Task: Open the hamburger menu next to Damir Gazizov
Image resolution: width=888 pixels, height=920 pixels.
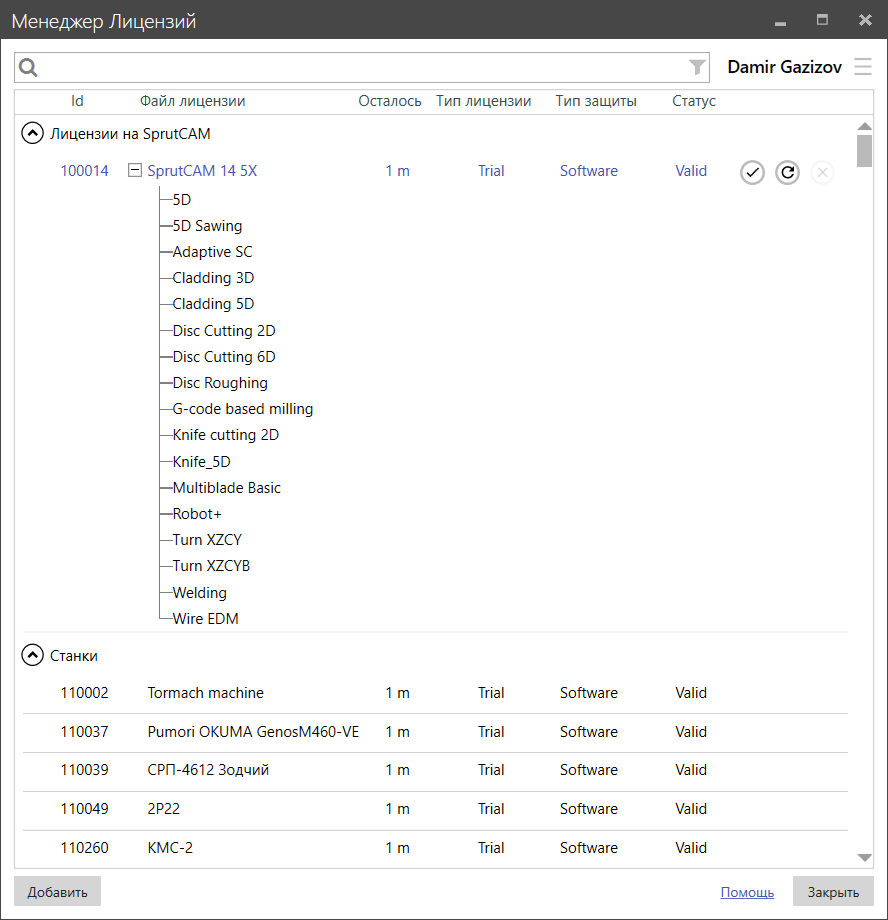Action: (x=862, y=67)
